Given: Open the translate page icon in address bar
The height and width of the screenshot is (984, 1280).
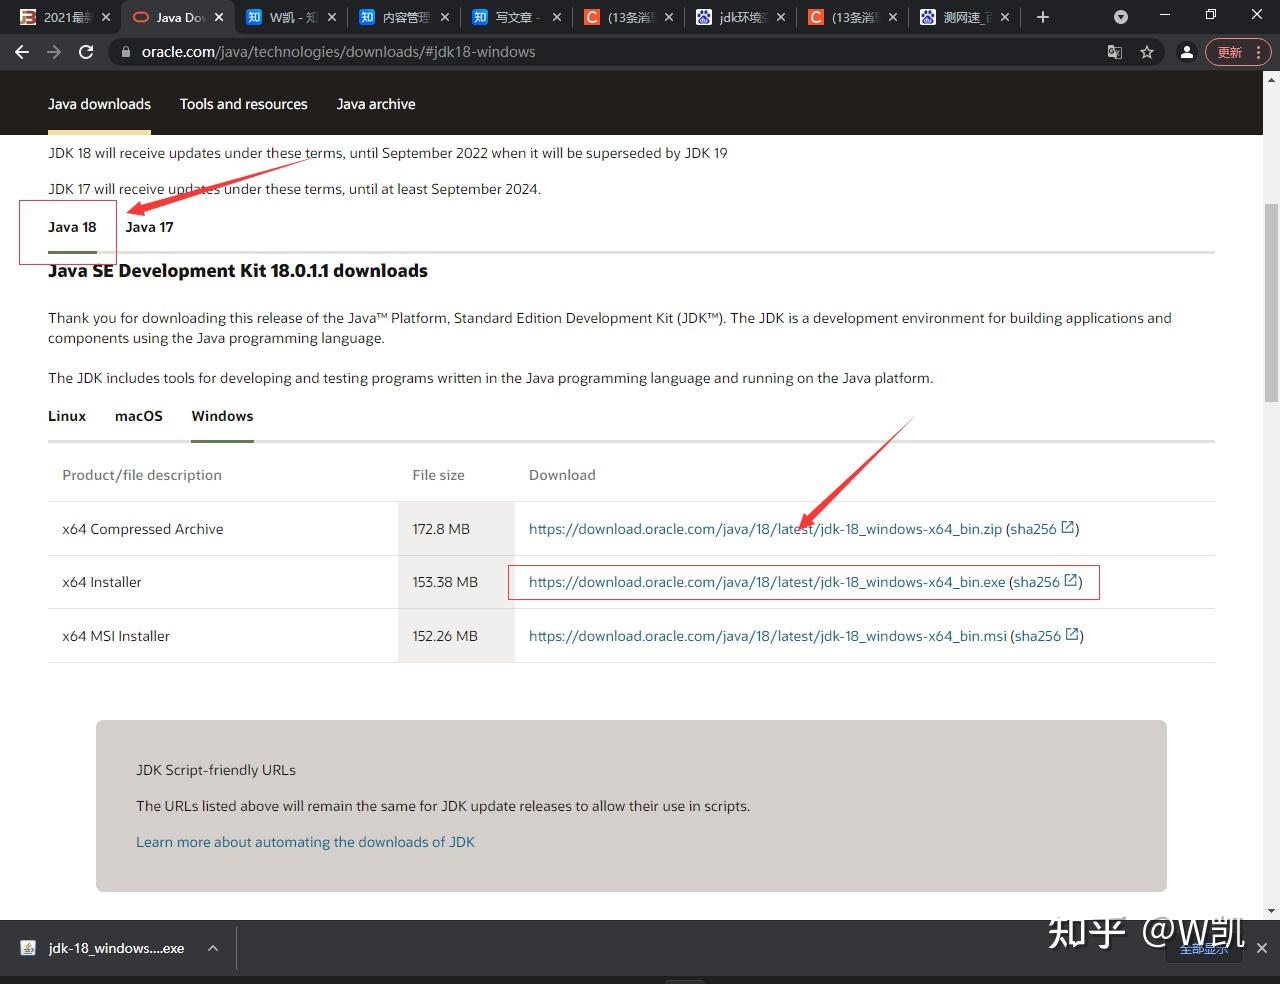Looking at the screenshot, I should click(x=1115, y=52).
